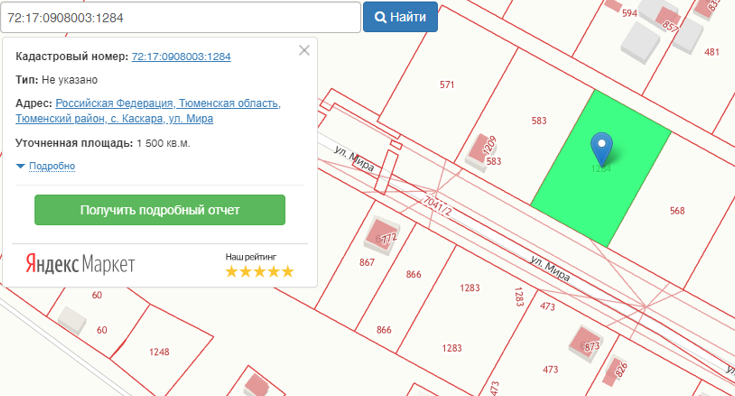Open the Яндекс Маркет logo
Image resolution: width=735 pixels, height=396 pixels.
coord(80,264)
